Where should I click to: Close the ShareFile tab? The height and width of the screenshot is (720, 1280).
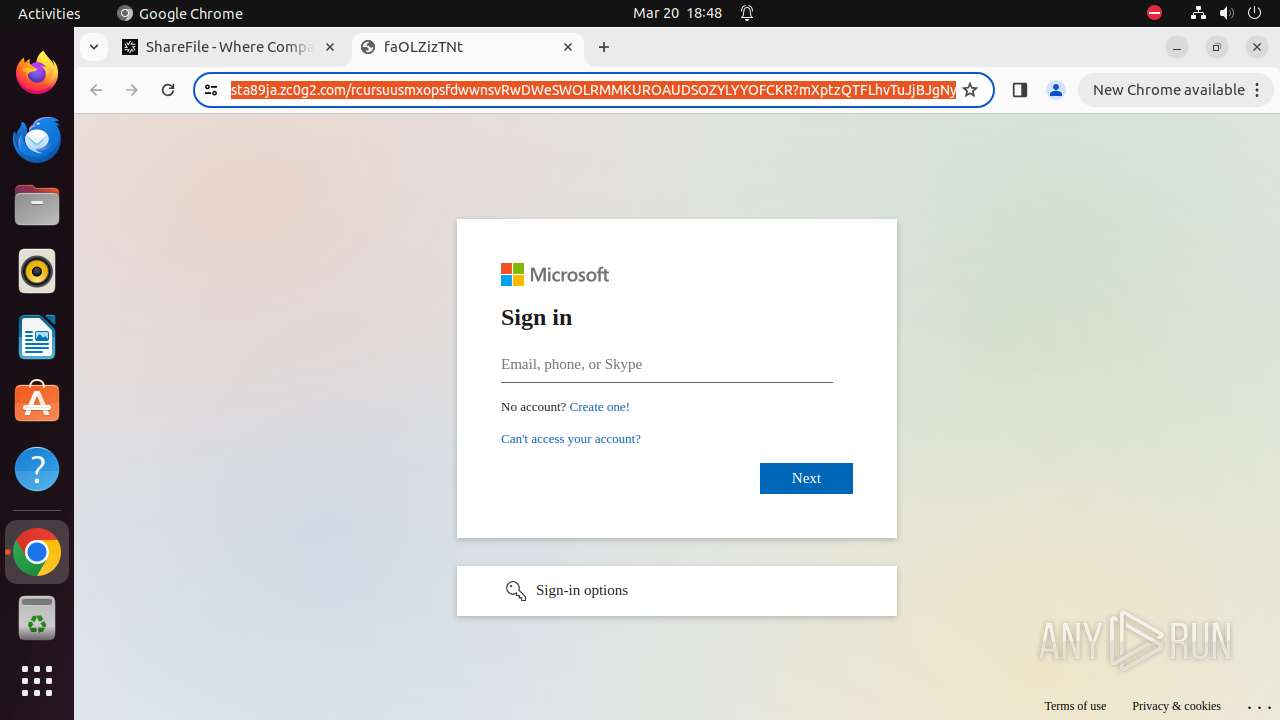tap(330, 47)
